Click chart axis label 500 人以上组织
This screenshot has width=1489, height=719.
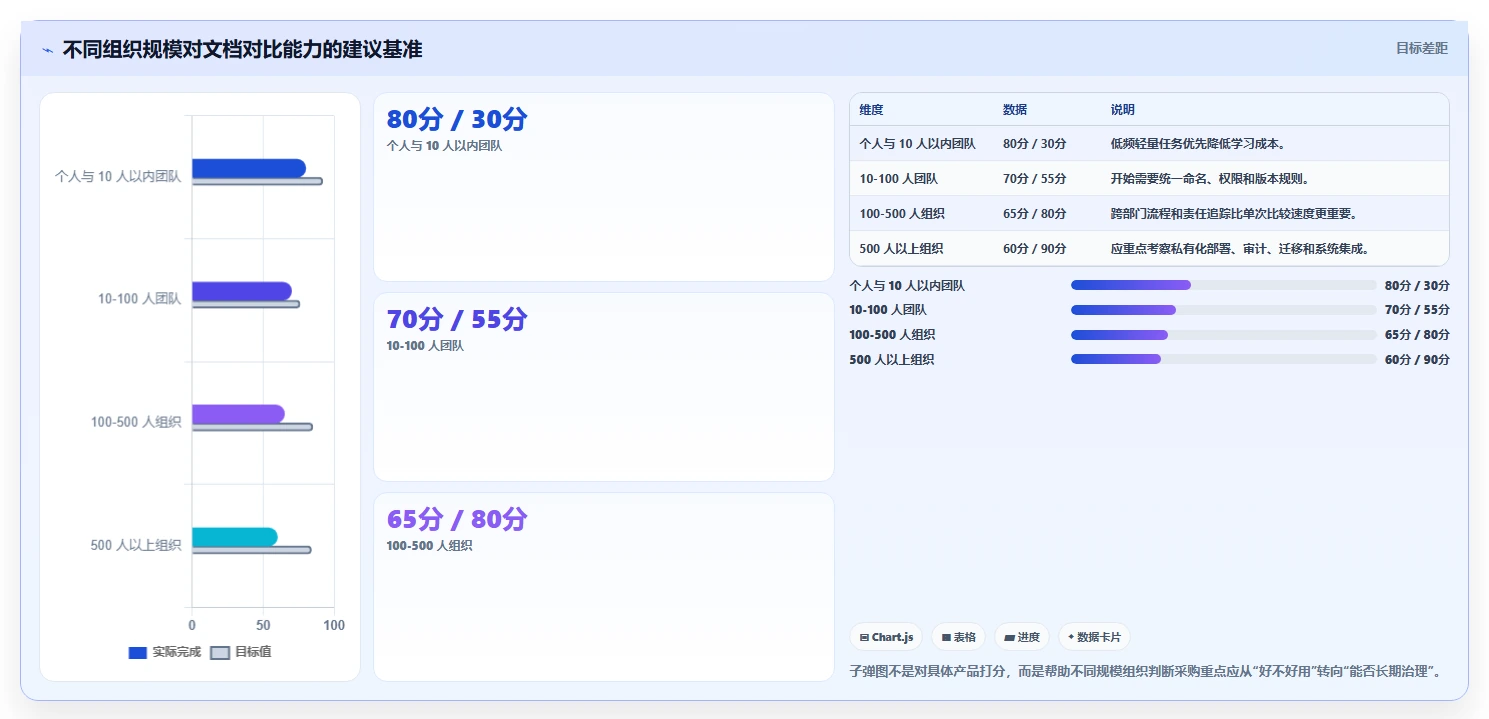pos(136,545)
